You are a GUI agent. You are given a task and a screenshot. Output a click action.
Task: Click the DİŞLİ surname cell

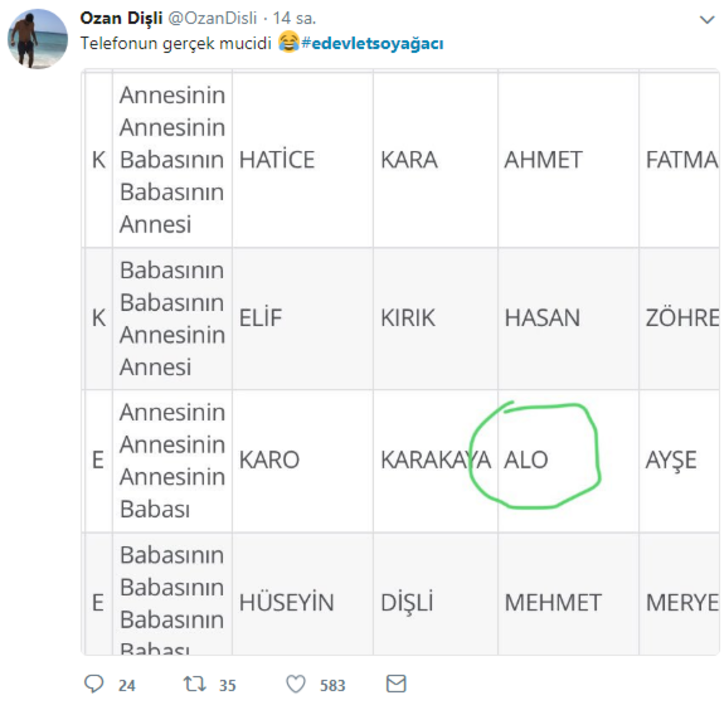pos(407,603)
